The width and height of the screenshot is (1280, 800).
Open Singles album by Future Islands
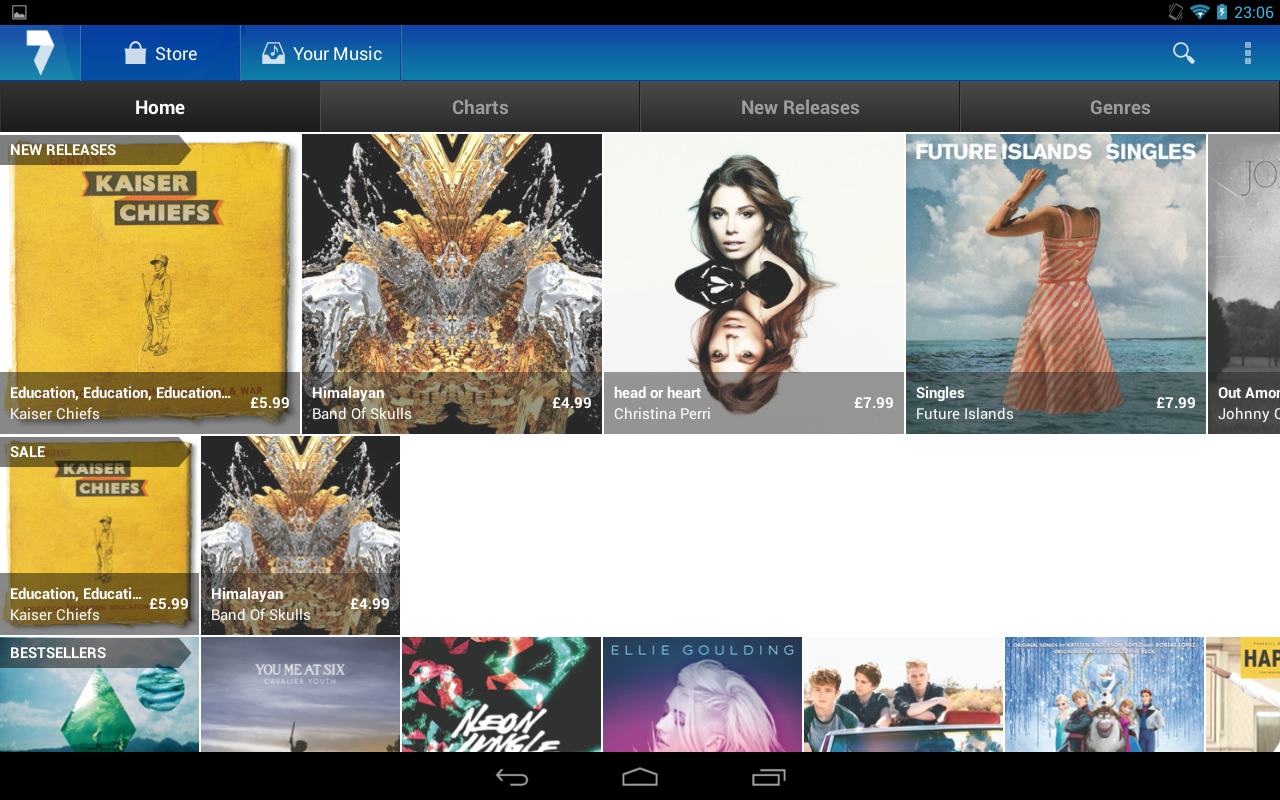1056,284
